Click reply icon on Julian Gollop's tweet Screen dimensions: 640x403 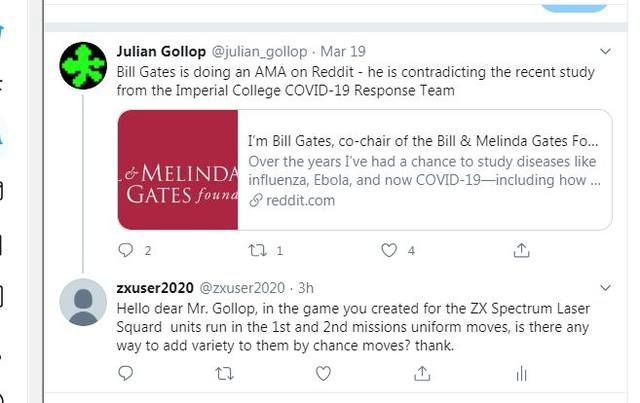[x=126, y=250]
